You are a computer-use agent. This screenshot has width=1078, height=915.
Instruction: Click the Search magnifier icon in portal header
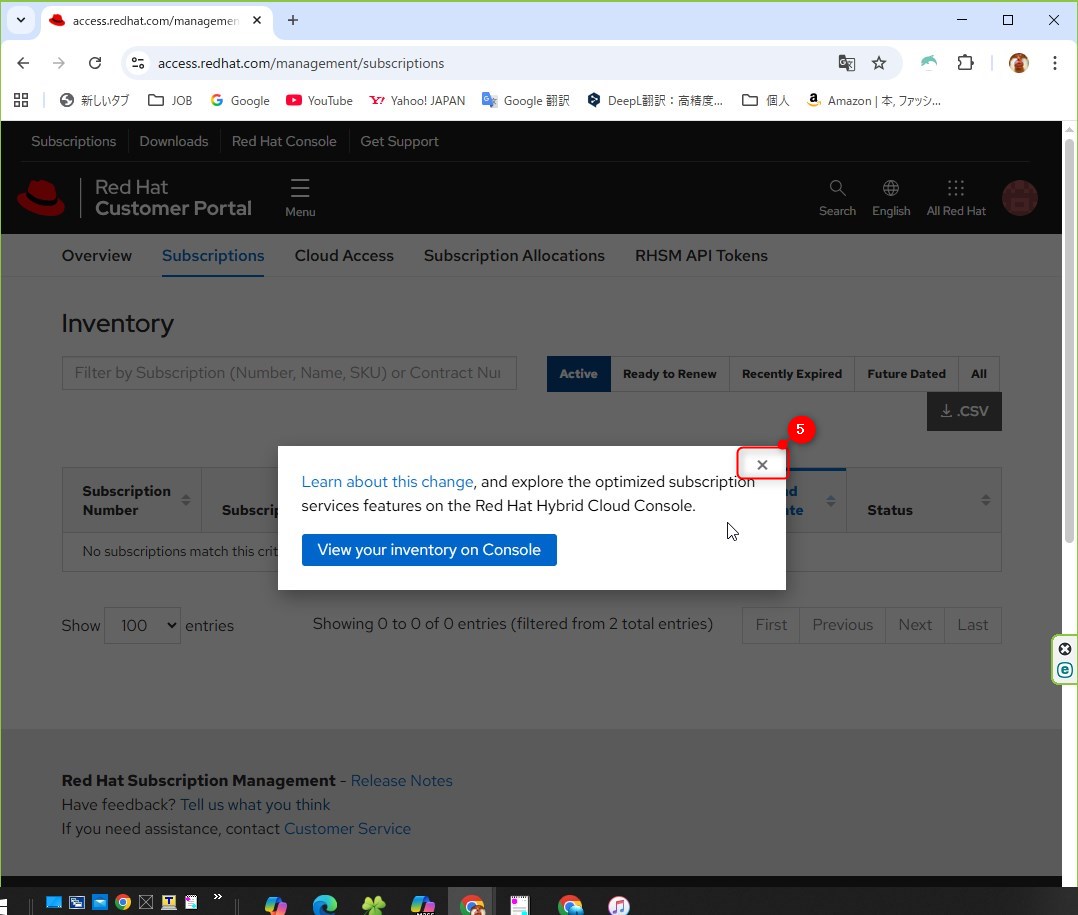(837, 198)
